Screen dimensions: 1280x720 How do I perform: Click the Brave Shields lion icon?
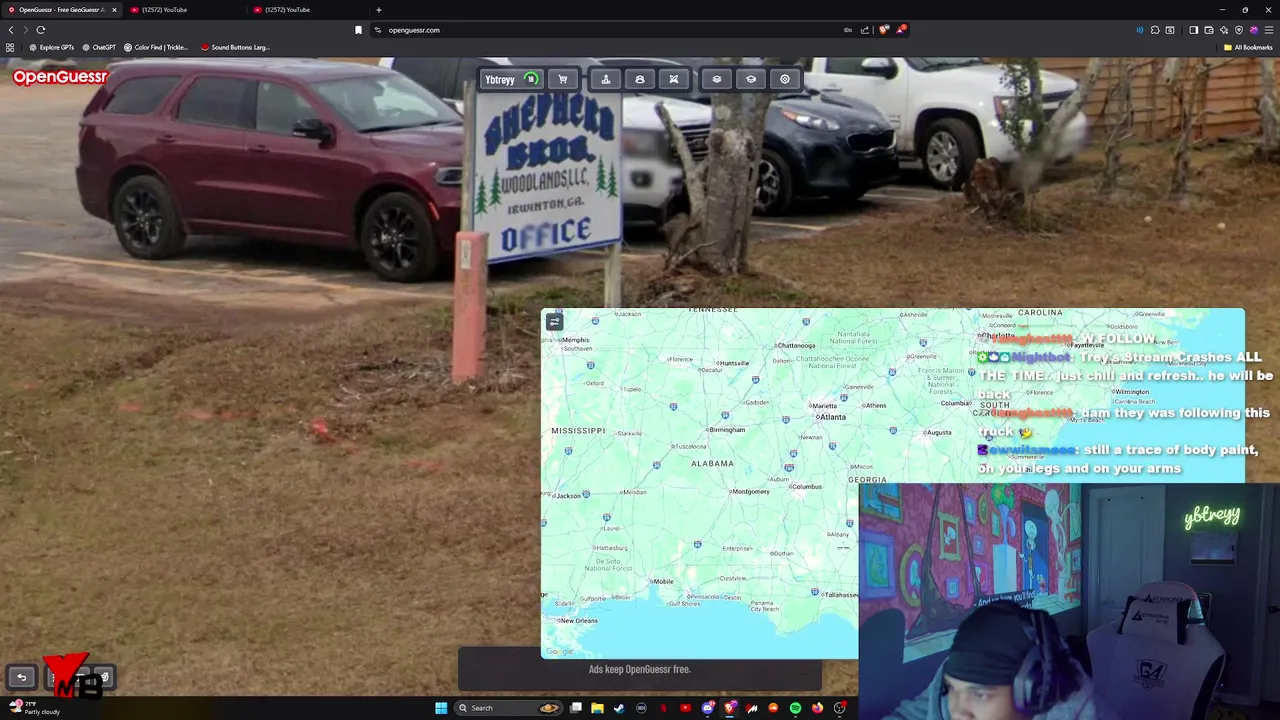[884, 30]
